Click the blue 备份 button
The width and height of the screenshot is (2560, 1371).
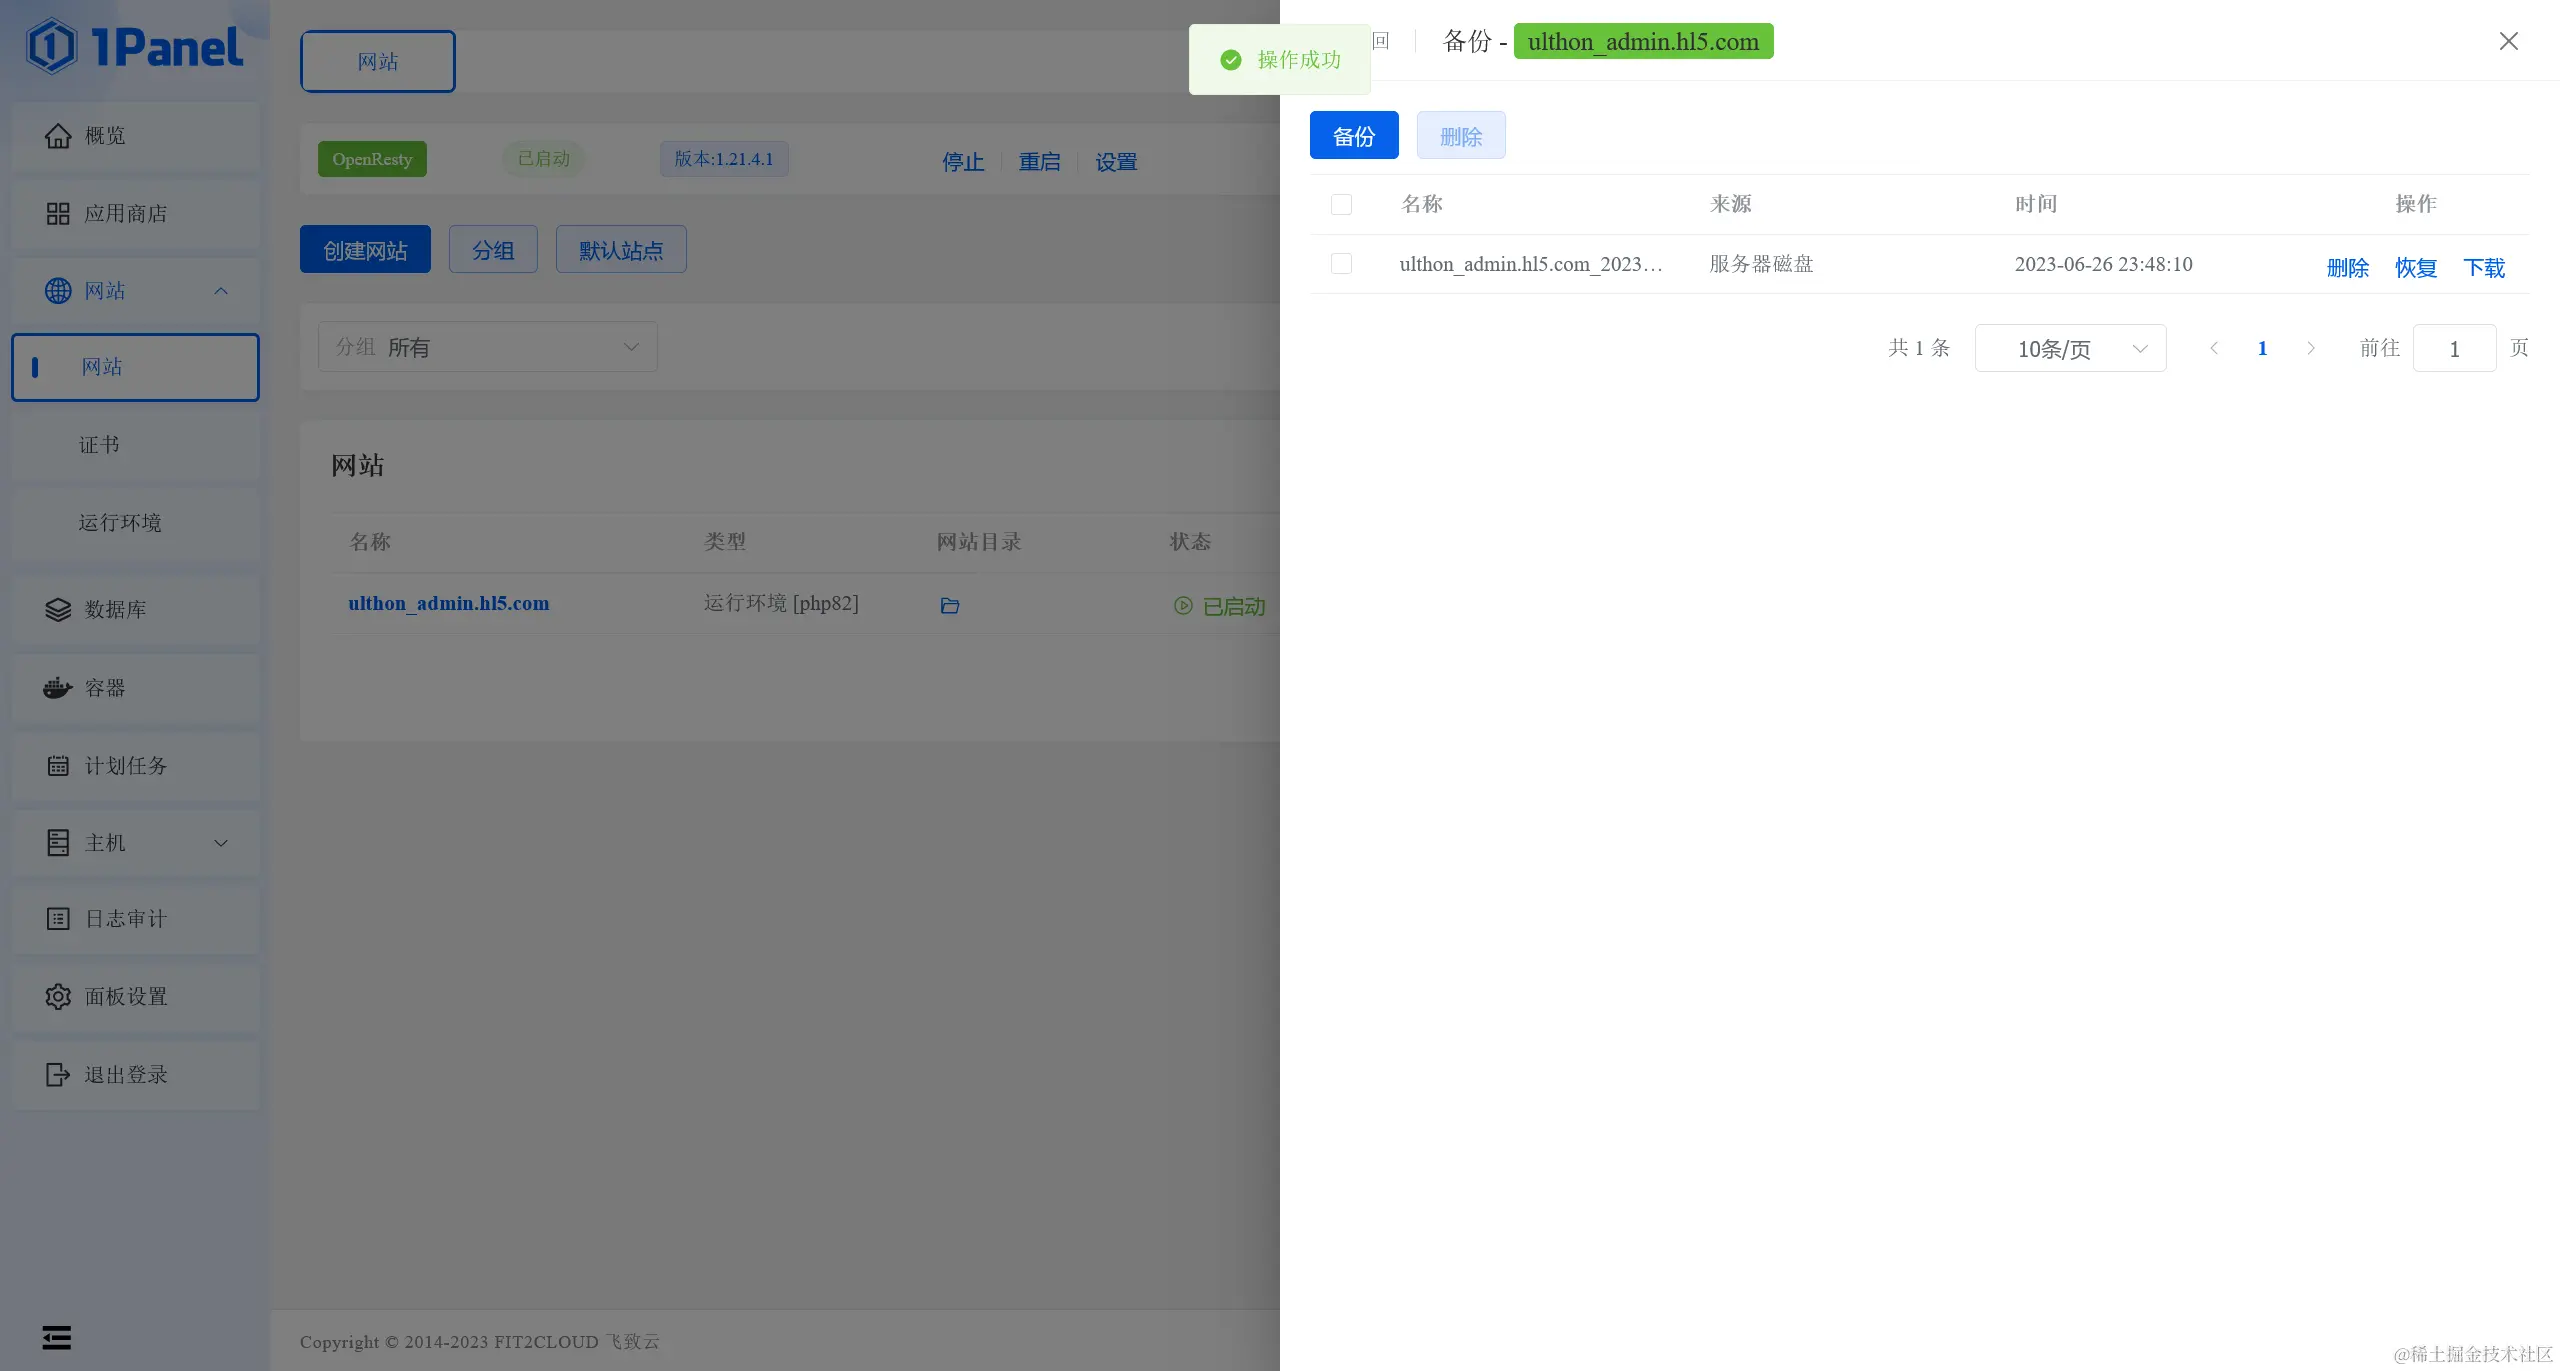(1354, 136)
